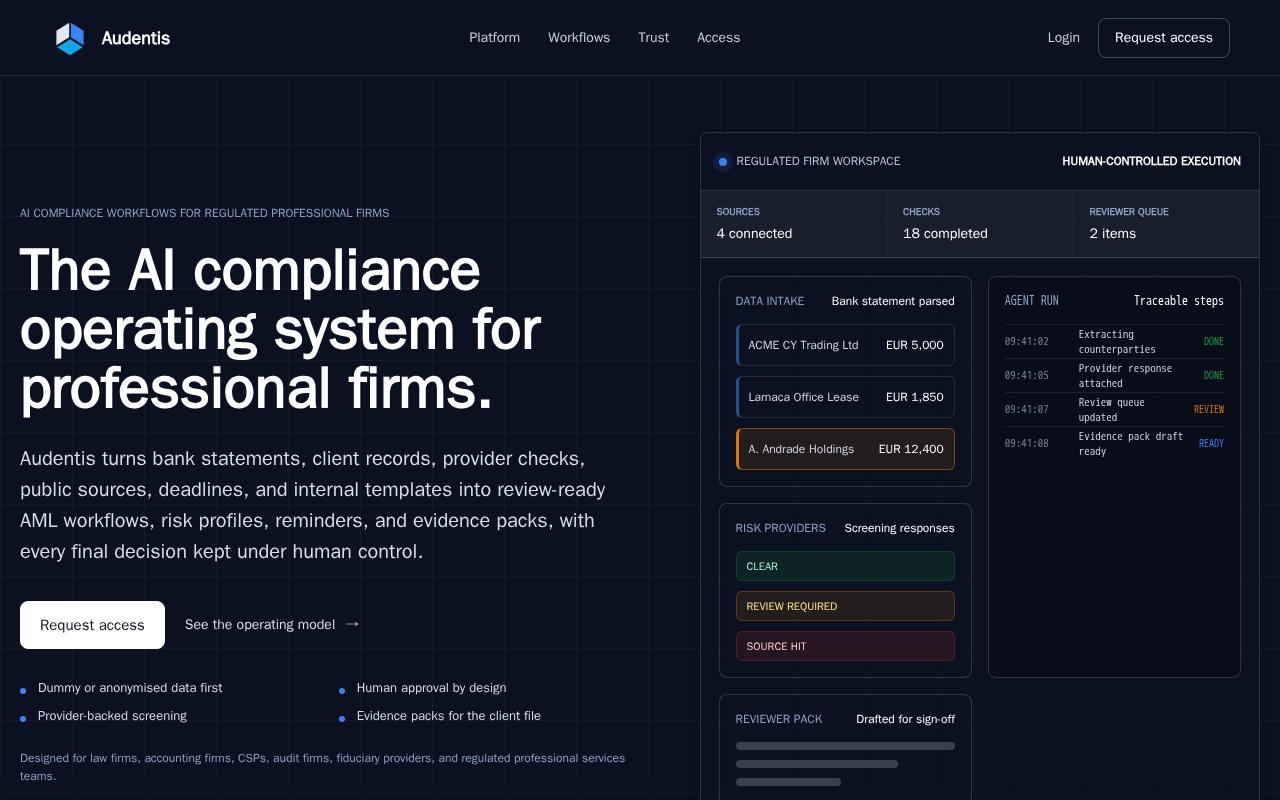
Task: Click the READY status label
Action: 1211,444
